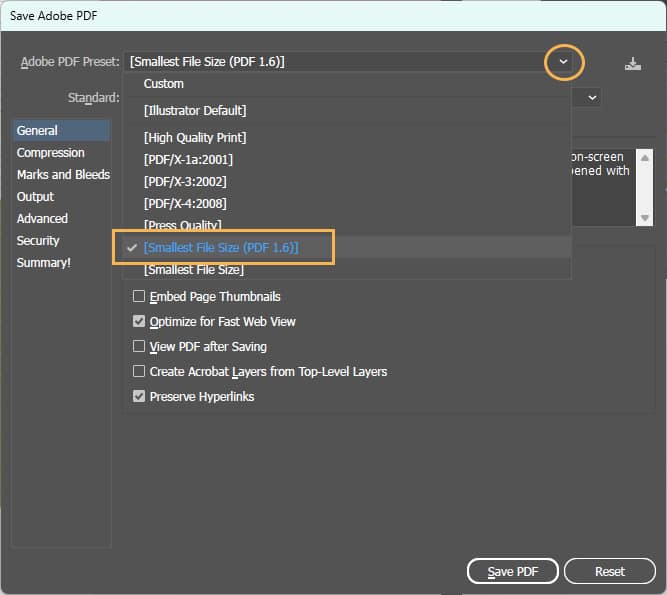This screenshot has width=667, height=595.
Task: Uncheck Optimize for Fast Web View
Action: point(139,322)
